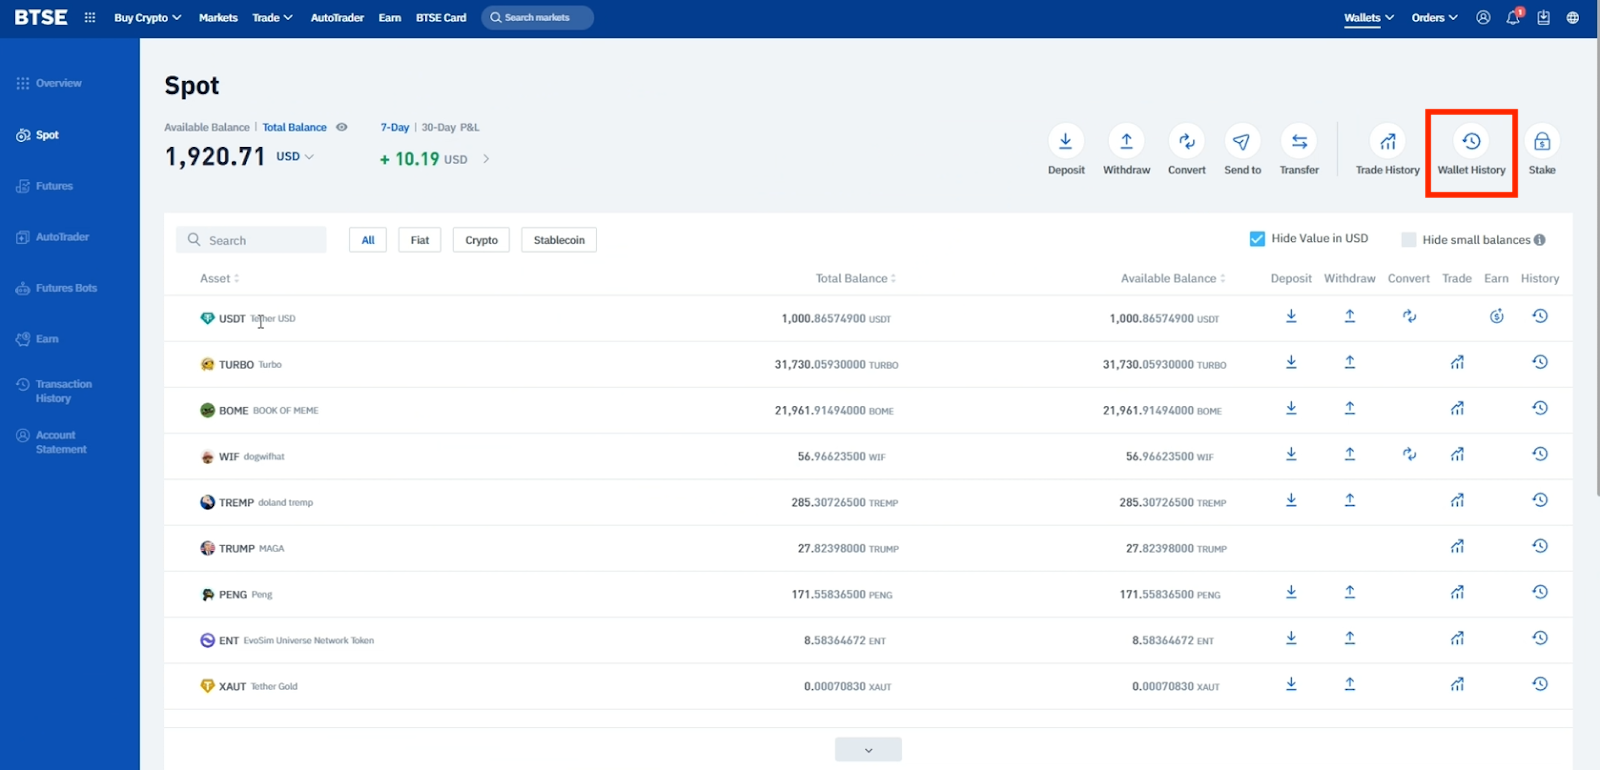Click trade icon in TURBO row
This screenshot has height=770, width=1600.
click(x=1457, y=363)
